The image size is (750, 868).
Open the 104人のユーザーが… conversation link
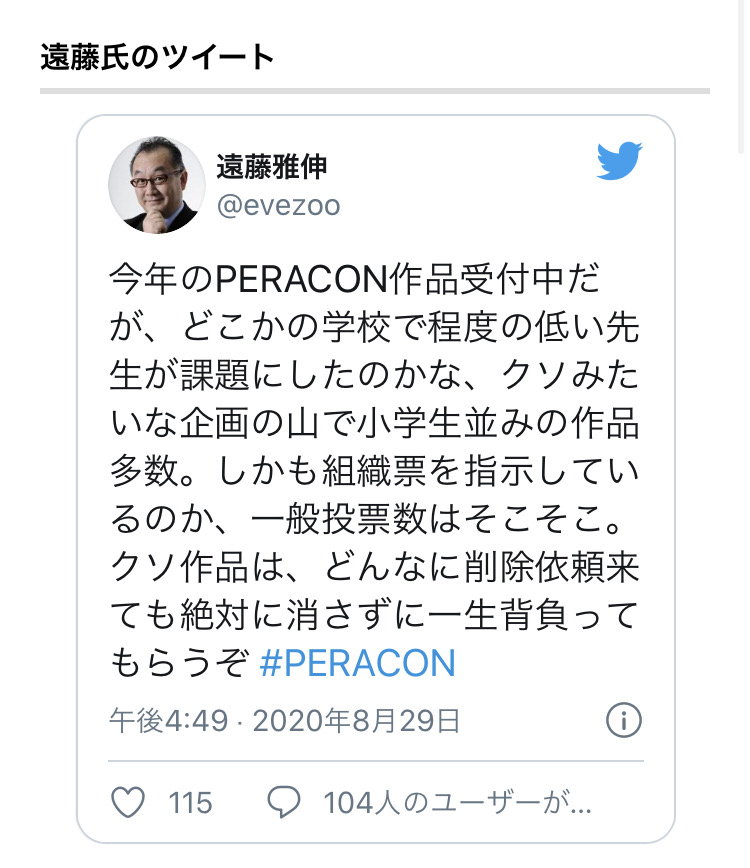click(x=457, y=803)
